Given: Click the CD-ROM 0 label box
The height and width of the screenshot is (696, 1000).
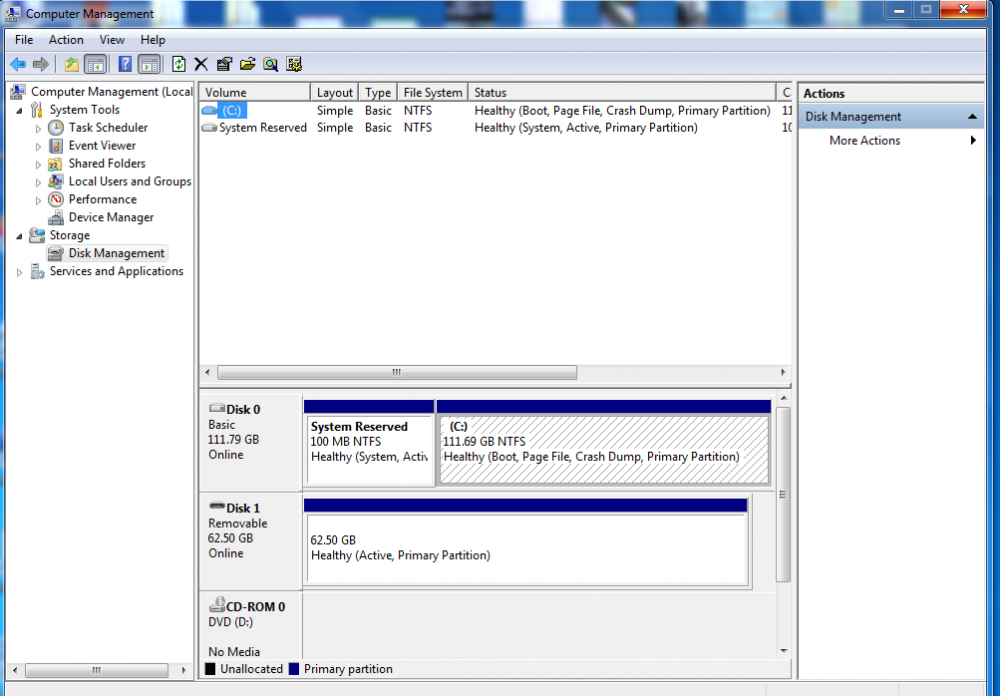Looking at the screenshot, I should tap(251, 626).
